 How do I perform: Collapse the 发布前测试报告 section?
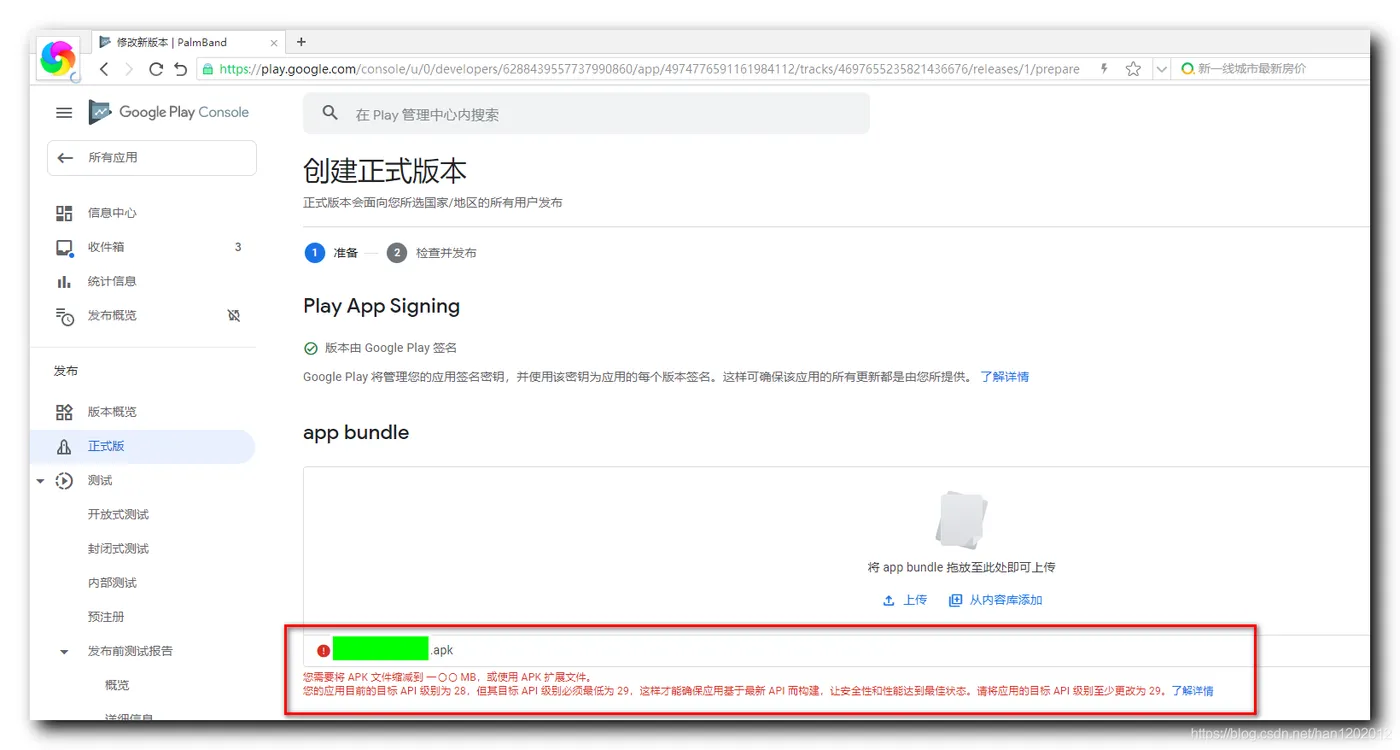[x=63, y=651]
